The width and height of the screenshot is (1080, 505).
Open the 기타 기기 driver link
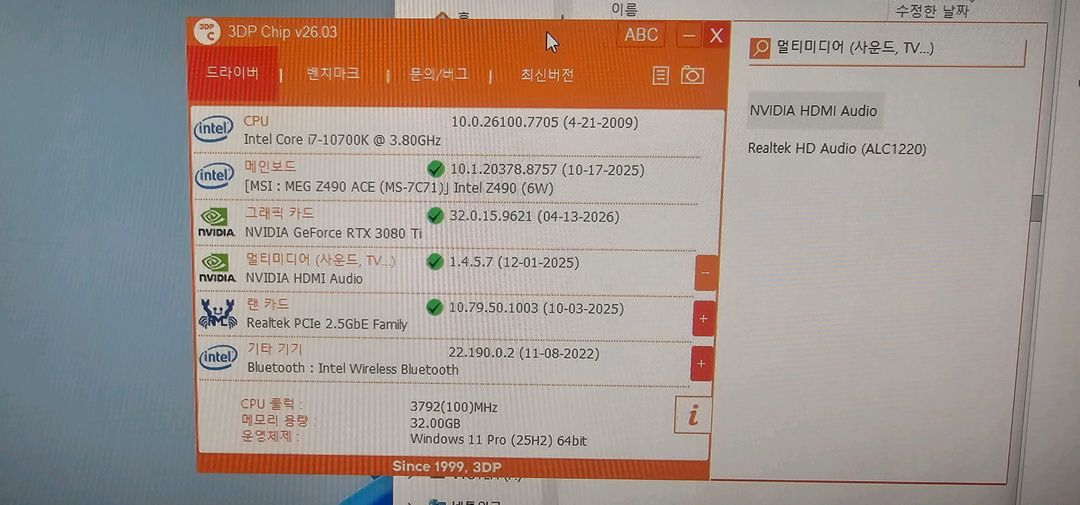275,350
